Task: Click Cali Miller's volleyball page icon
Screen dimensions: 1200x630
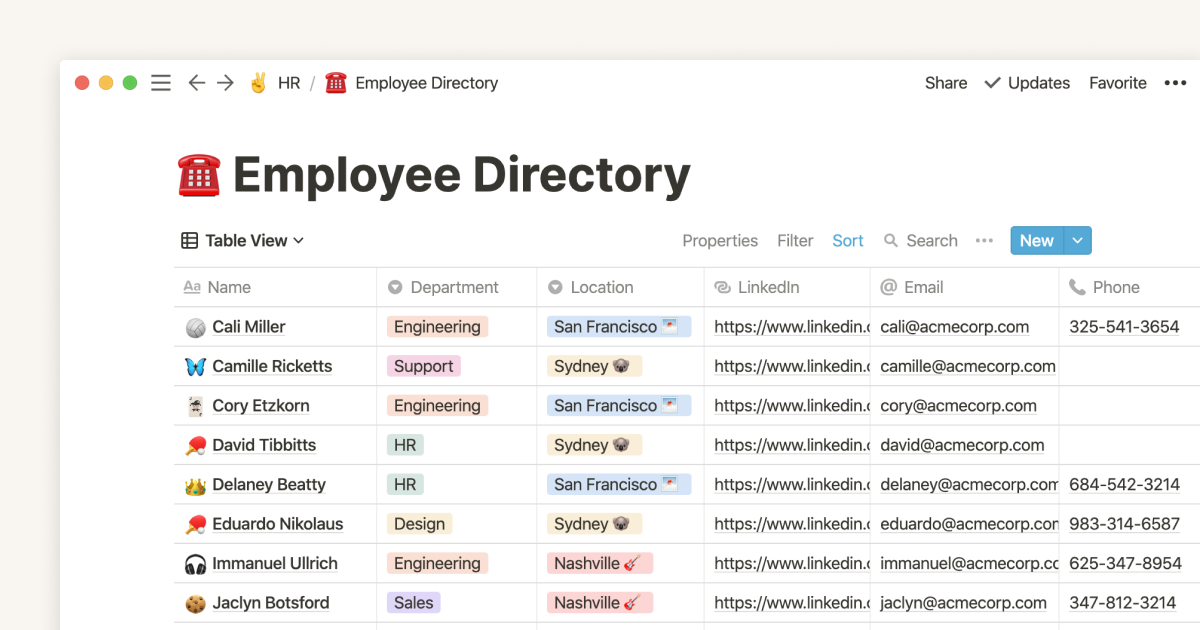Action: coord(195,327)
